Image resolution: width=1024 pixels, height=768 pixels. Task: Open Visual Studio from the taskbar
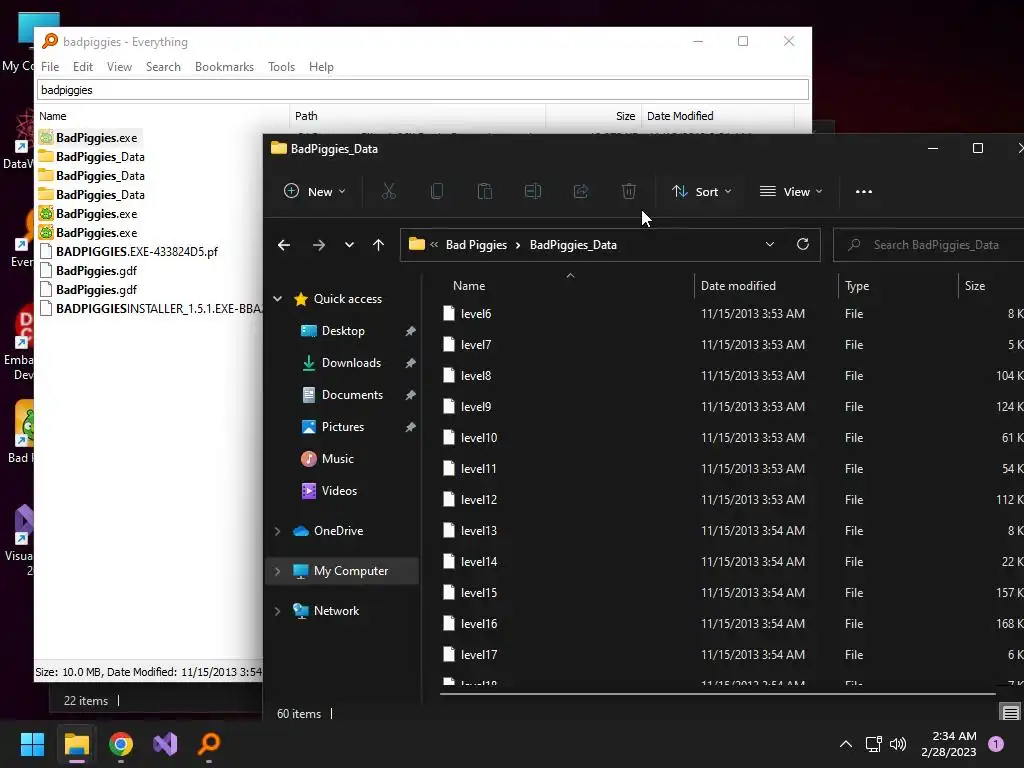pyautogui.click(x=165, y=744)
